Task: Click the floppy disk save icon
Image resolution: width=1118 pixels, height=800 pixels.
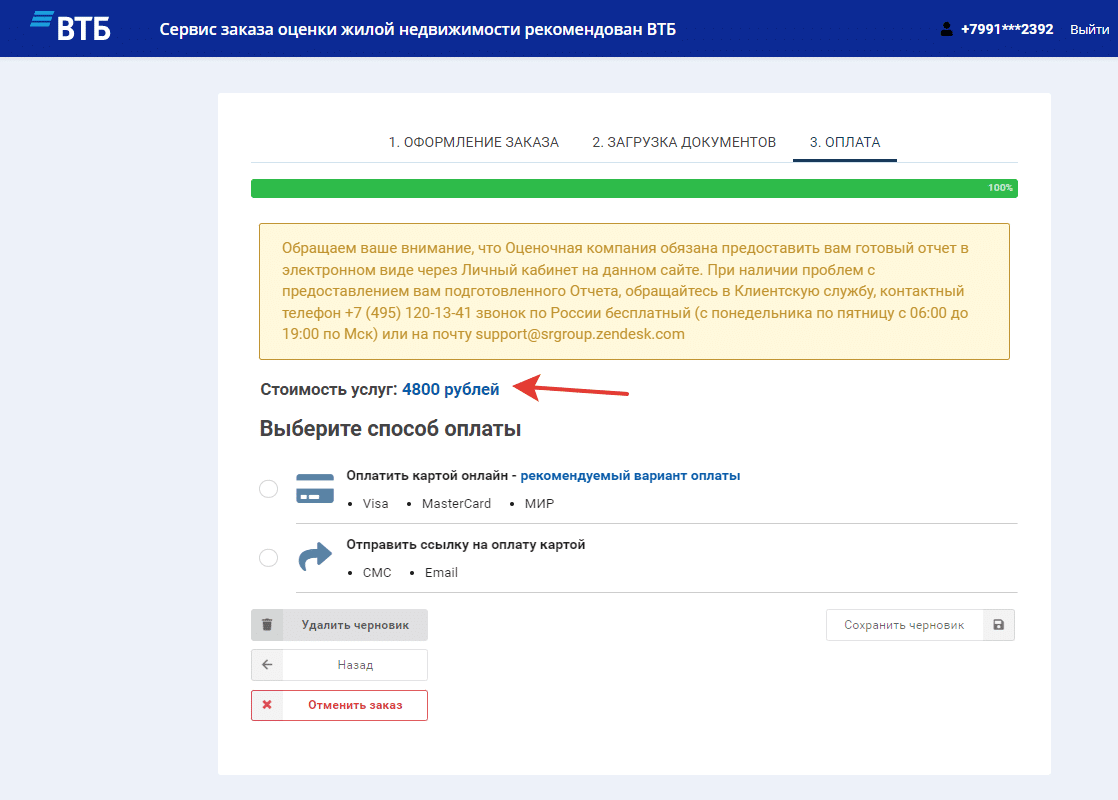Action: (x=998, y=625)
